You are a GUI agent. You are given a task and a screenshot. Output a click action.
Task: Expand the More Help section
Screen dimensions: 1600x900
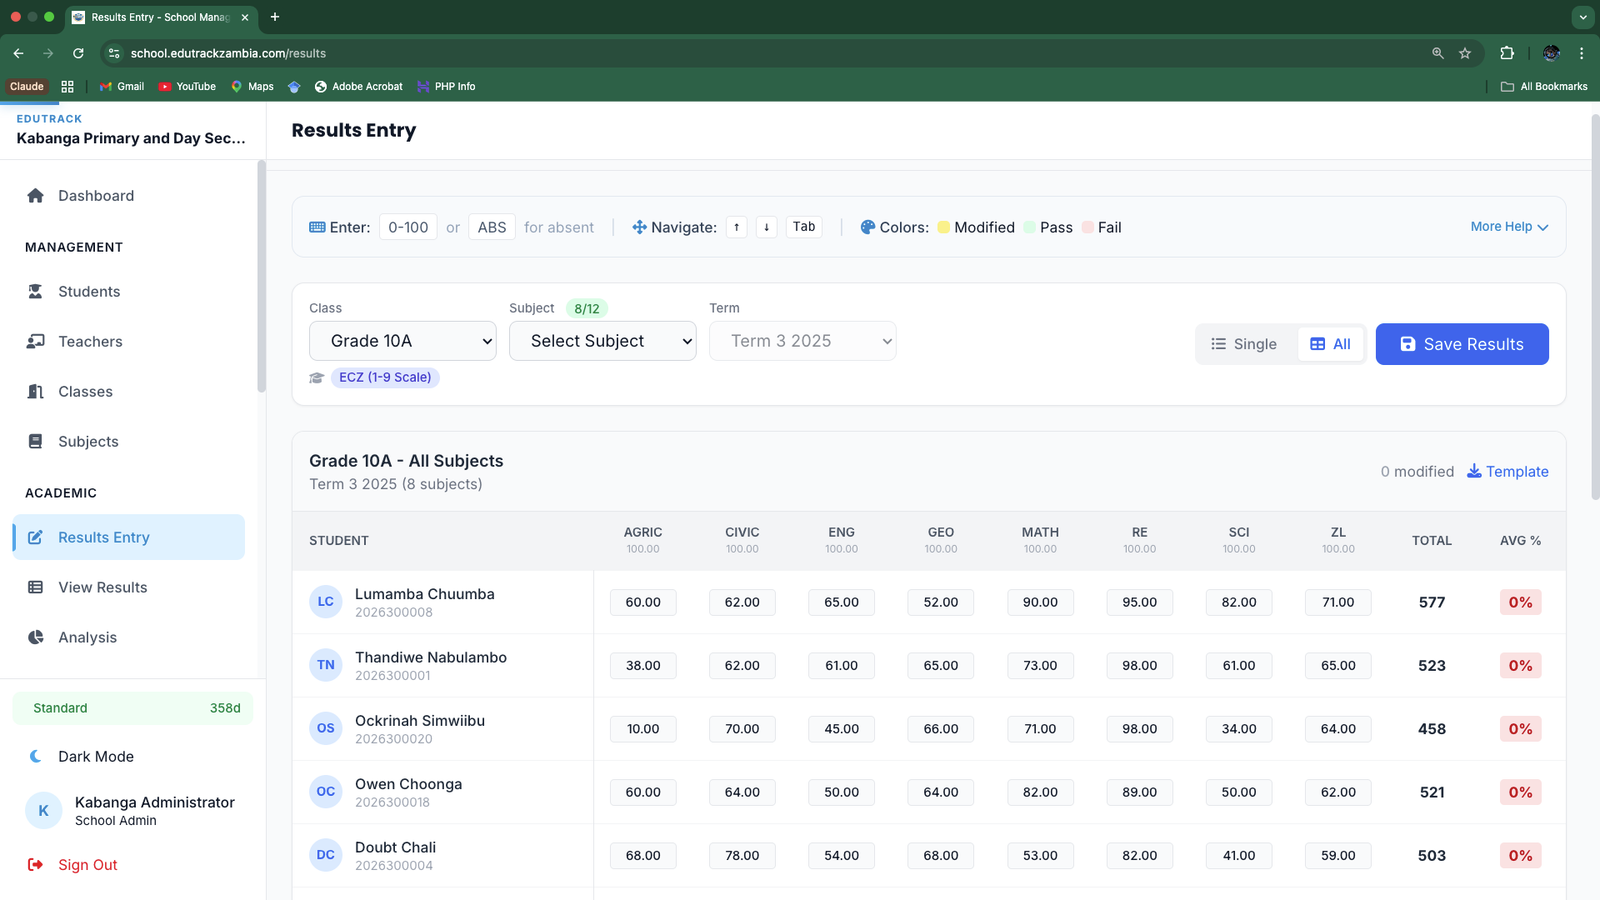point(1509,227)
